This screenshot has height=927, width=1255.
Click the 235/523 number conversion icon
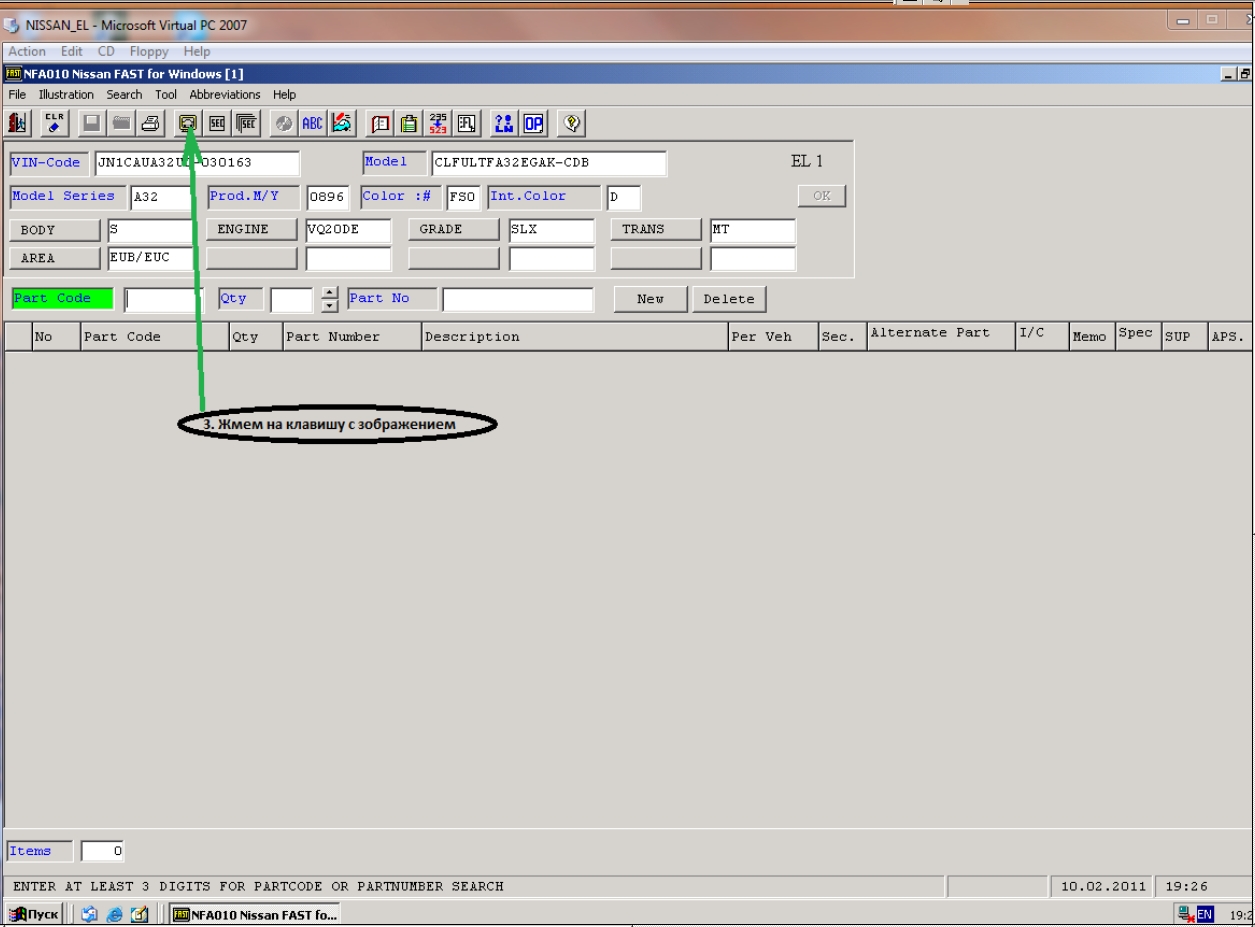coord(438,123)
